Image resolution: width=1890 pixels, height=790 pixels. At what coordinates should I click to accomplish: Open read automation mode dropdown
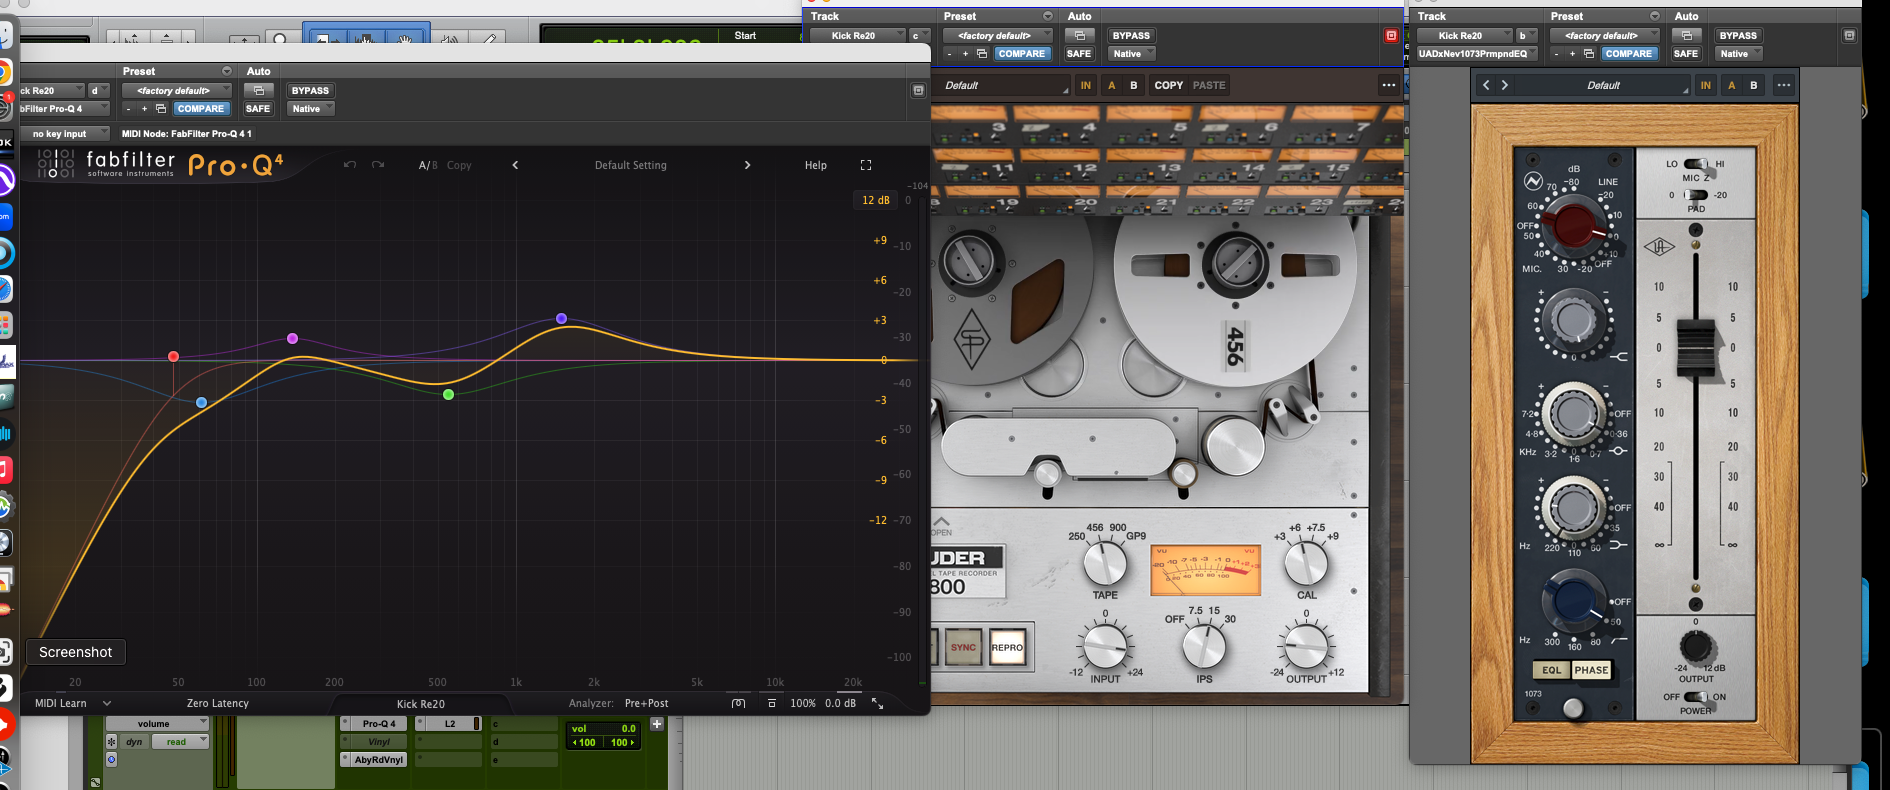180,742
